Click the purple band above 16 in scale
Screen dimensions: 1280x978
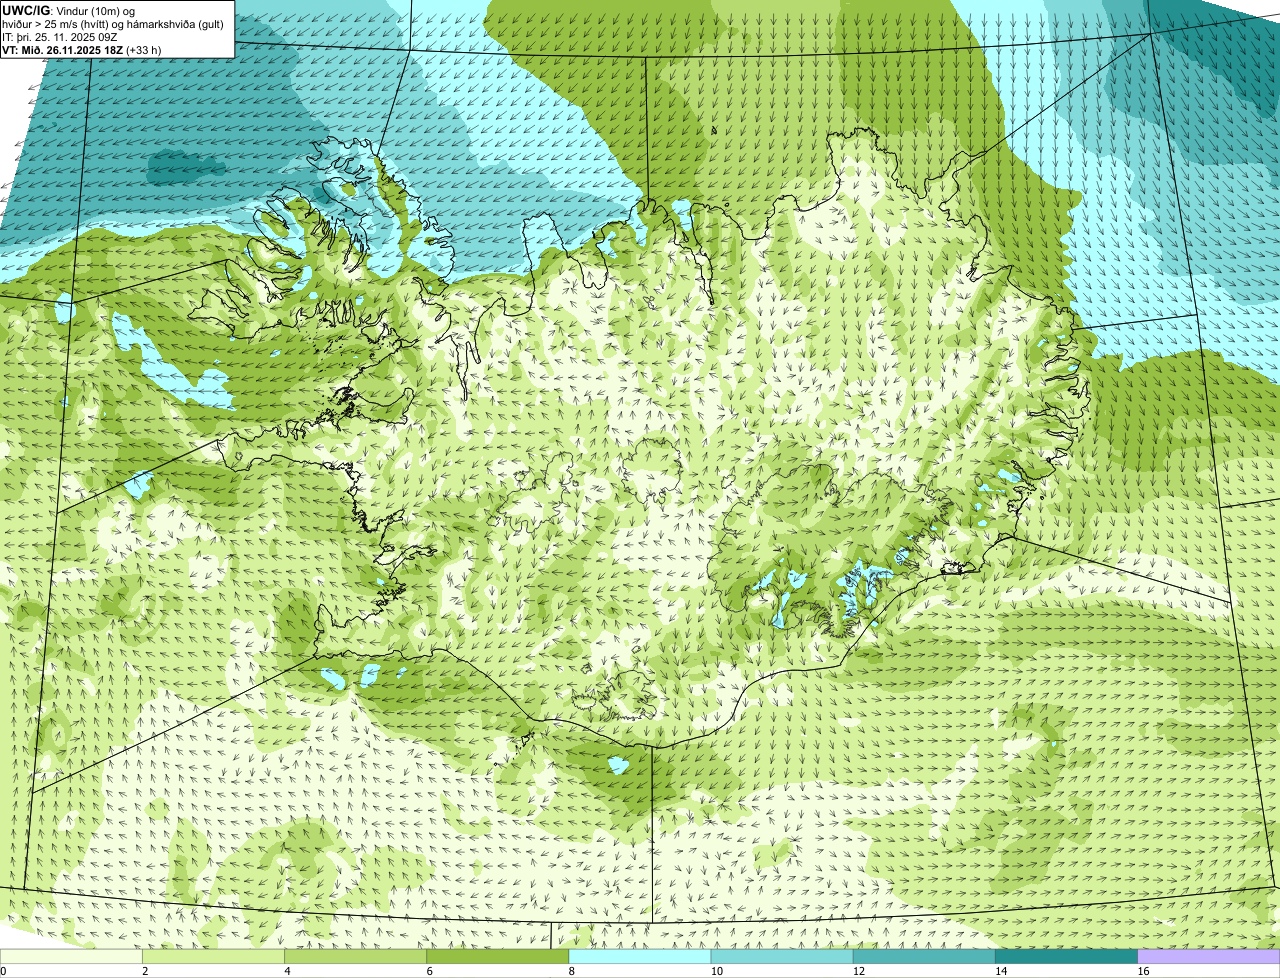click(x=1209, y=957)
